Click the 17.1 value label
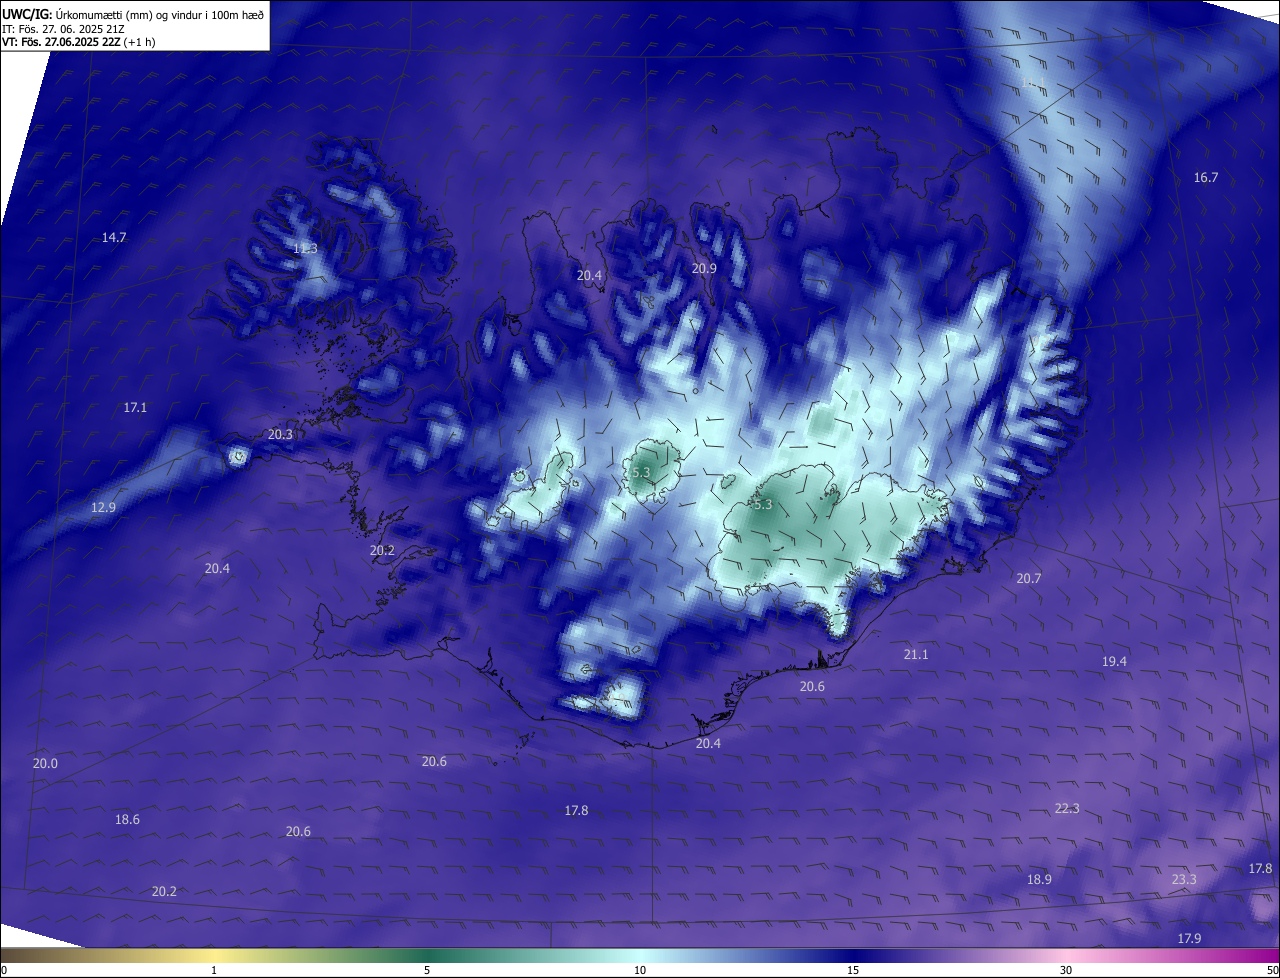Image resolution: width=1280 pixels, height=978 pixels. point(135,408)
